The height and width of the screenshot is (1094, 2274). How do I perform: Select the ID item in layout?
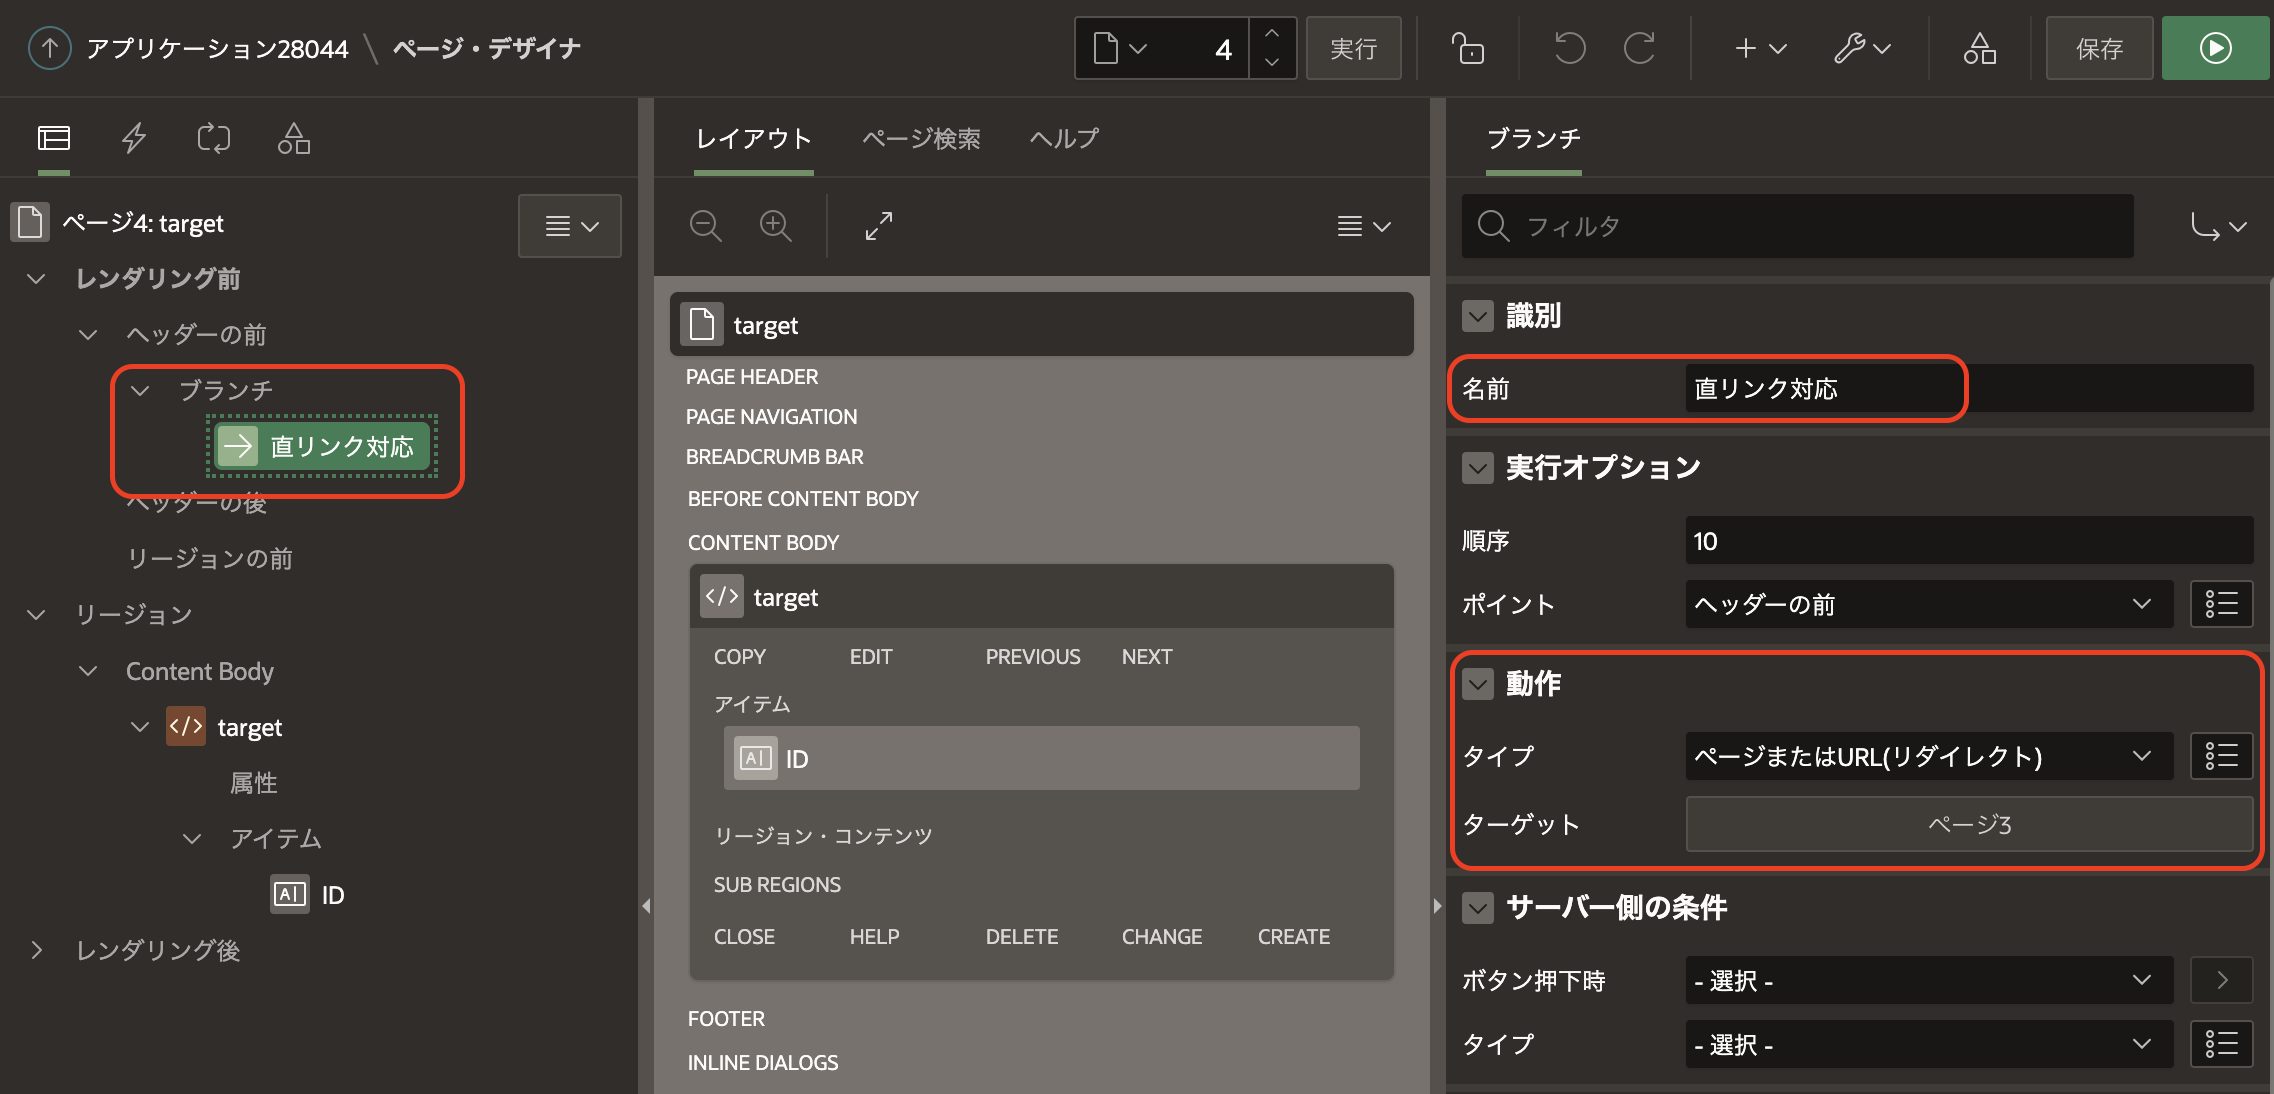pyautogui.click(x=1041, y=758)
